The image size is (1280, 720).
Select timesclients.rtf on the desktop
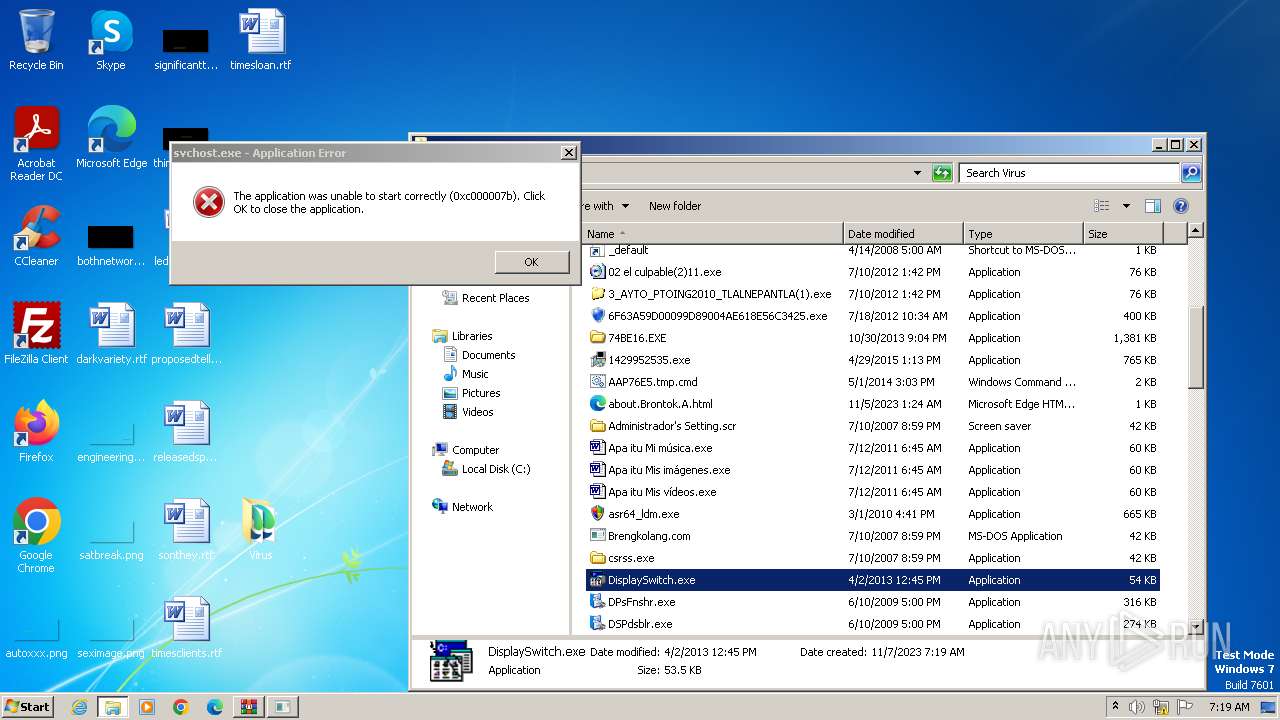[x=186, y=628]
